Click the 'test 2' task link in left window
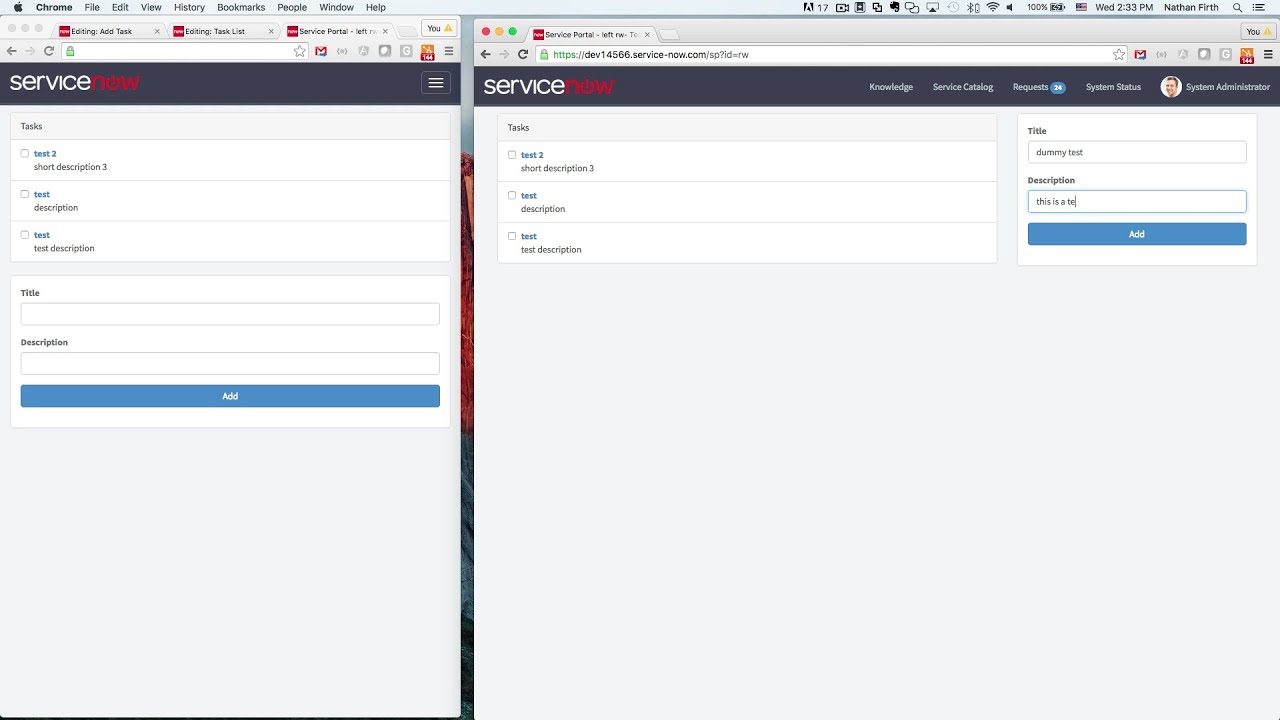The image size is (1280, 720). (45, 154)
